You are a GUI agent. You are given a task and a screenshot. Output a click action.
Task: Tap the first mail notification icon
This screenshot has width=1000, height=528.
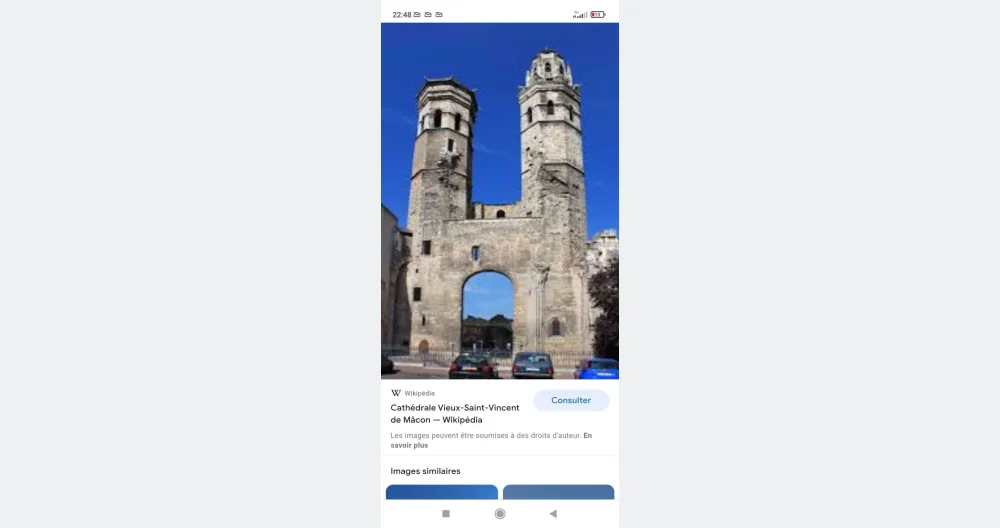pyautogui.click(x=416, y=15)
